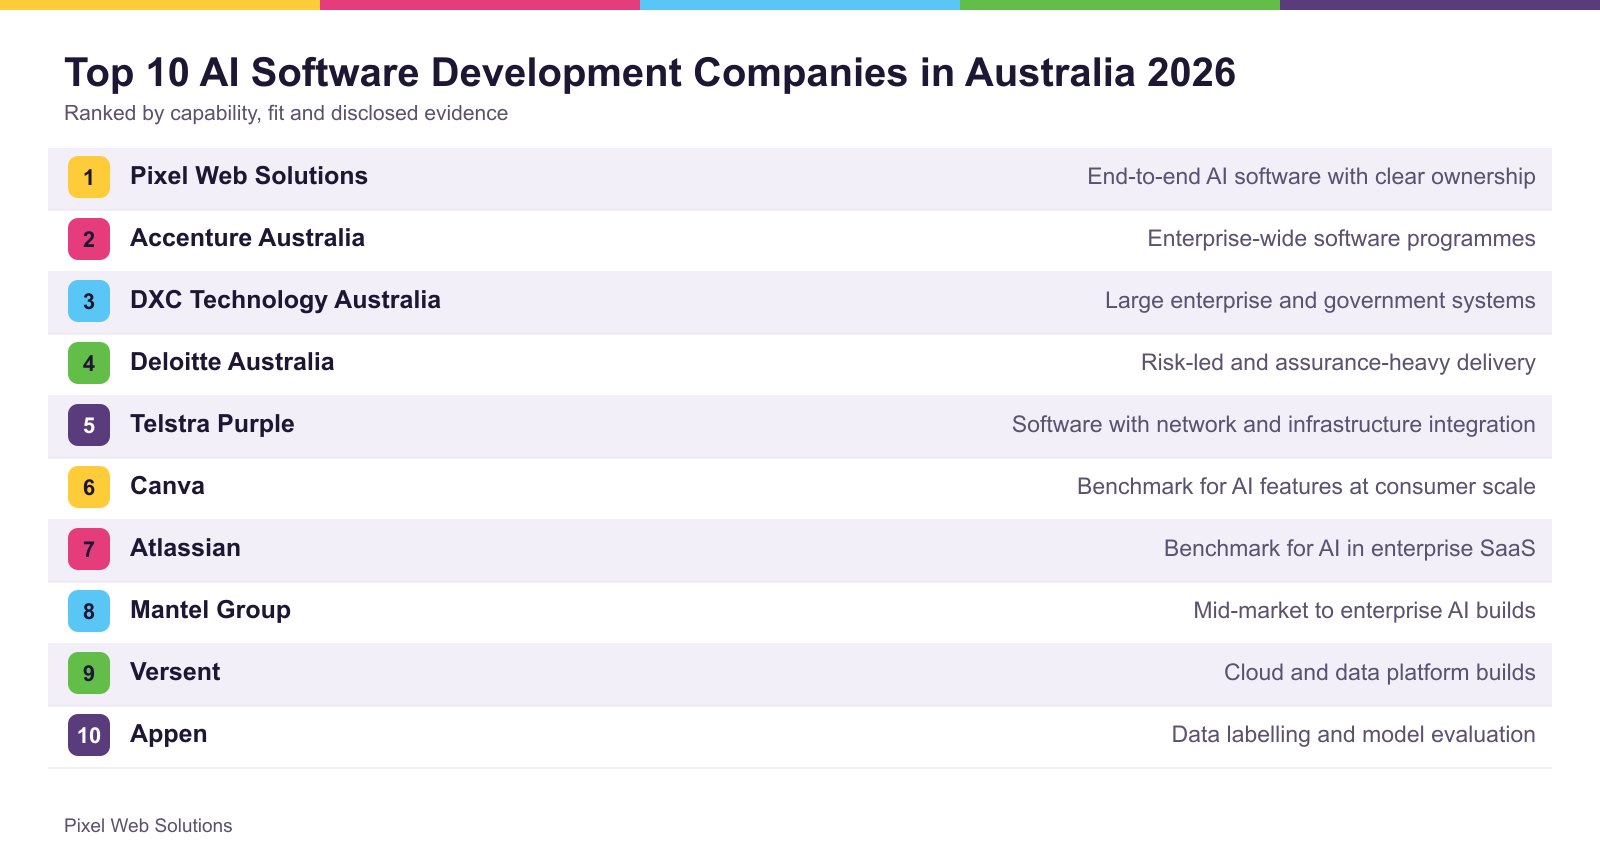Select 'Canva' company name
This screenshot has width=1600, height=858.
(x=167, y=486)
